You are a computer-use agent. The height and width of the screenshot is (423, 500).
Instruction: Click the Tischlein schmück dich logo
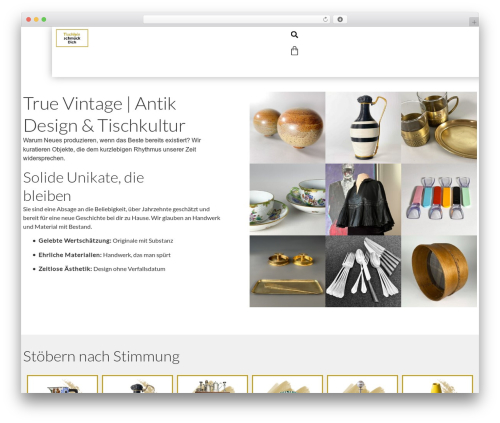72,38
